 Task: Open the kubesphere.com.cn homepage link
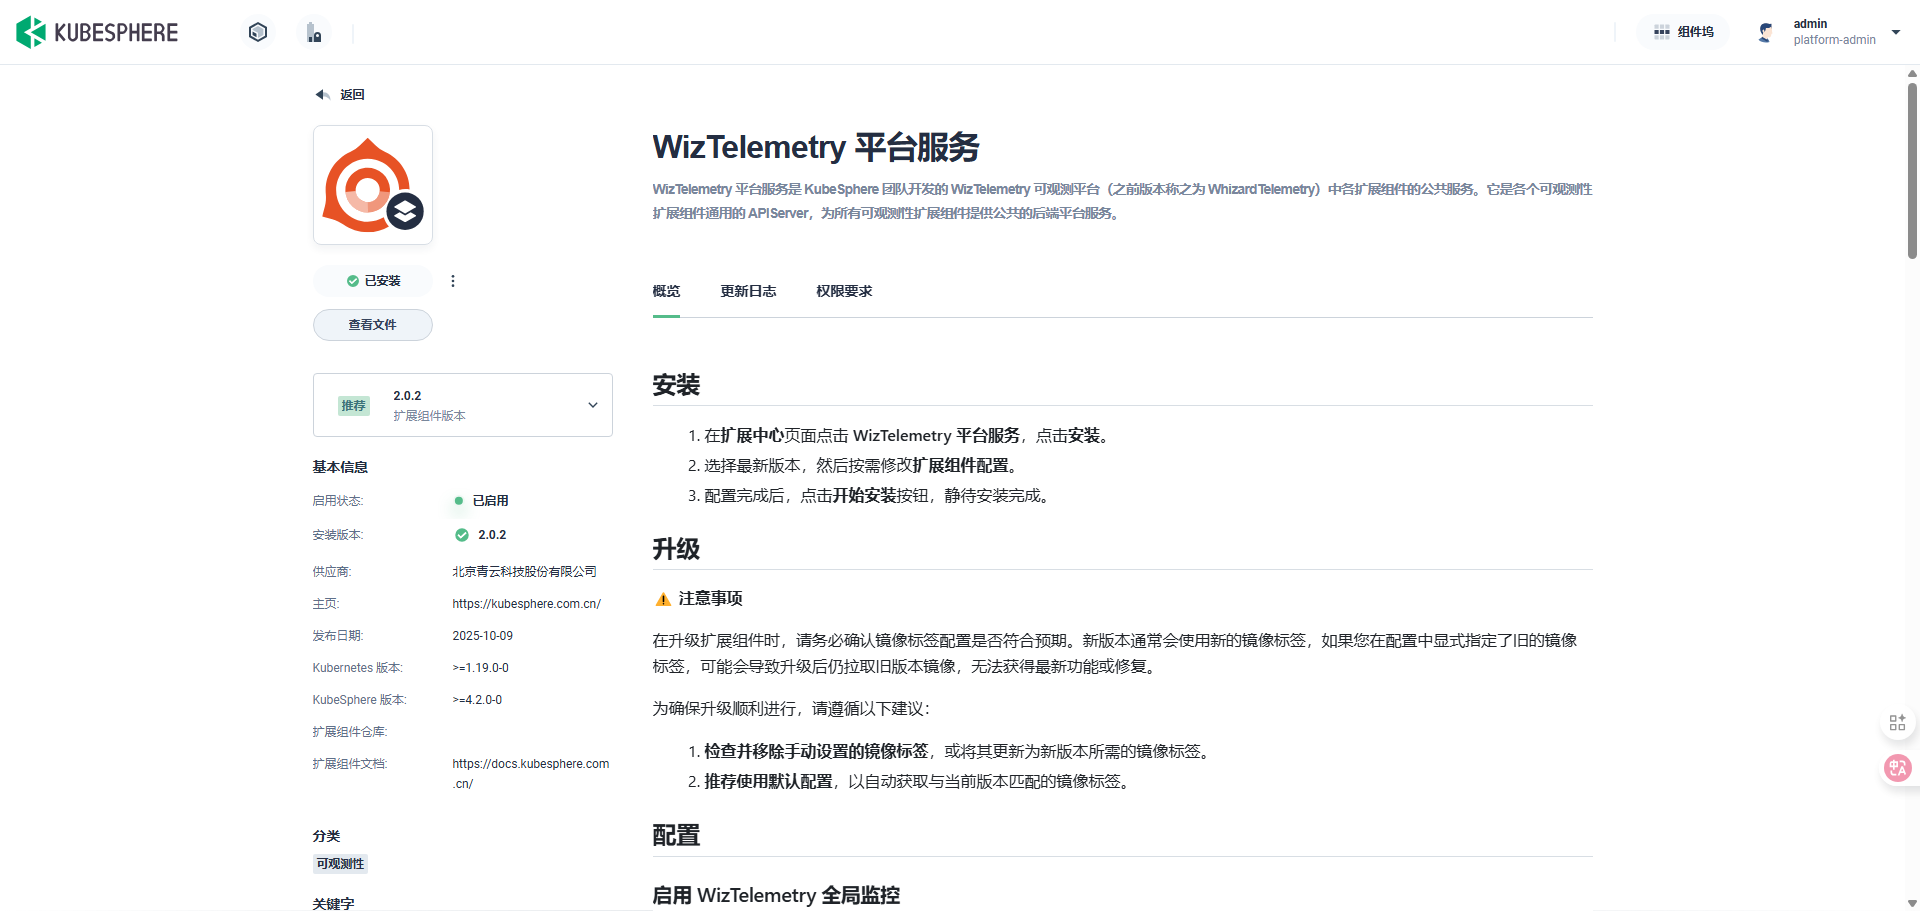[526, 604]
